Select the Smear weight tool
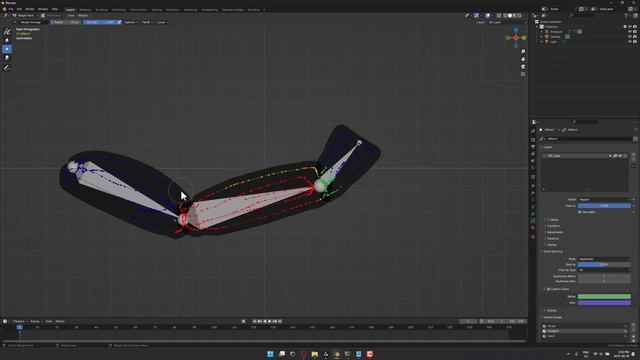This screenshot has height=360, width=640. (7, 58)
